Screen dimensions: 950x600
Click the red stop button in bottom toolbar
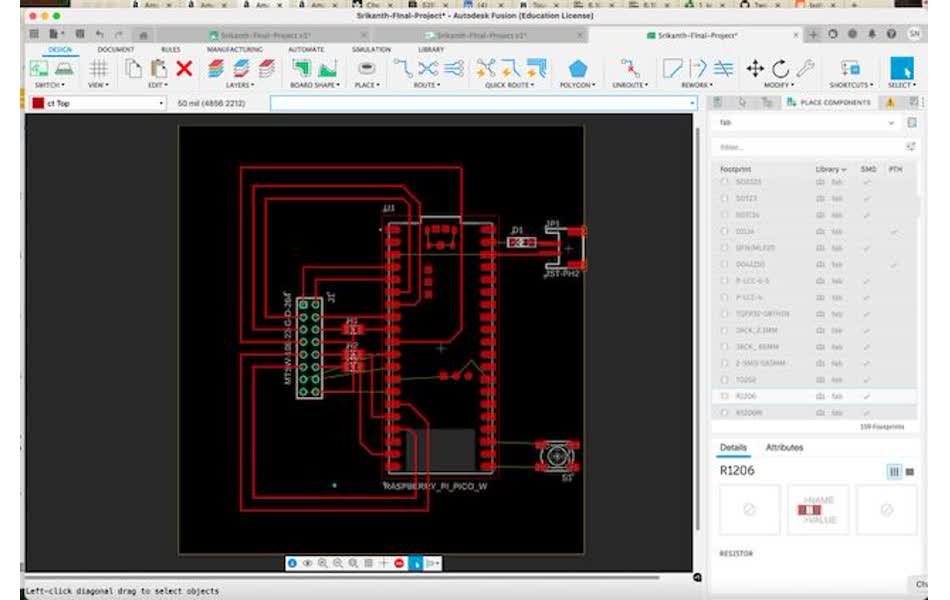pyautogui.click(x=399, y=564)
